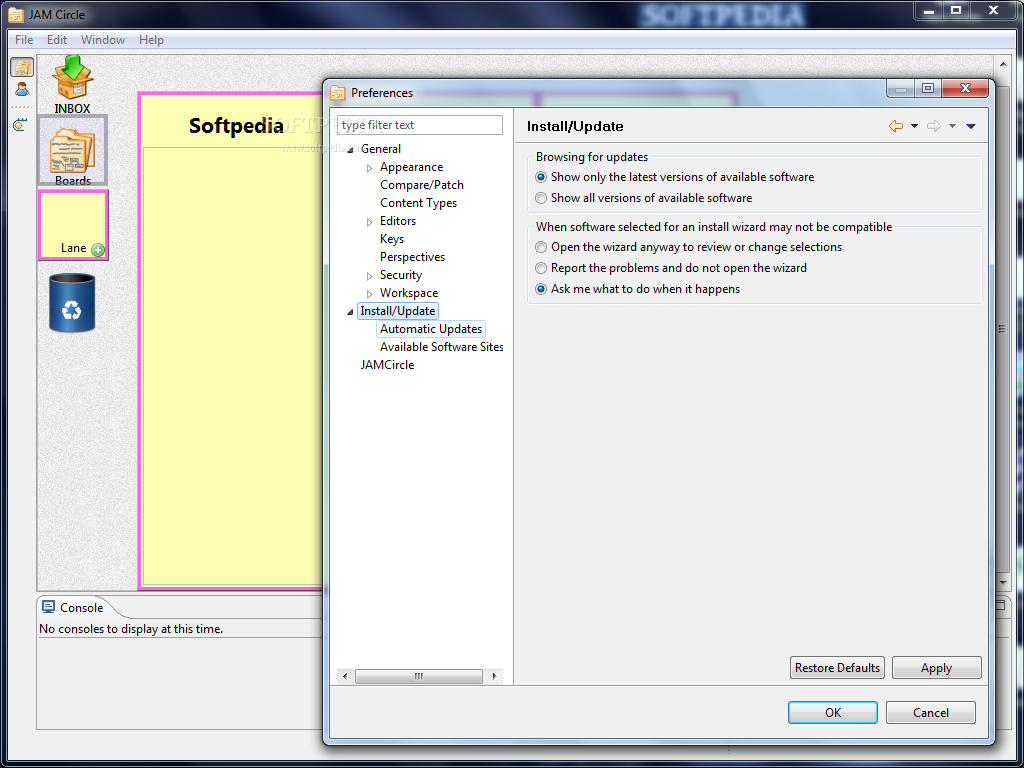Viewport: 1024px width, 768px height.
Task: Select Keys in preferences tree
Action: (x=392, y=239)
